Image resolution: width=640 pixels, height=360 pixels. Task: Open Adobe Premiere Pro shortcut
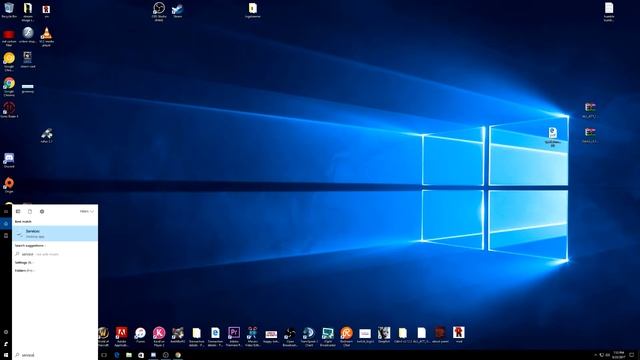(x=234, y=336)
